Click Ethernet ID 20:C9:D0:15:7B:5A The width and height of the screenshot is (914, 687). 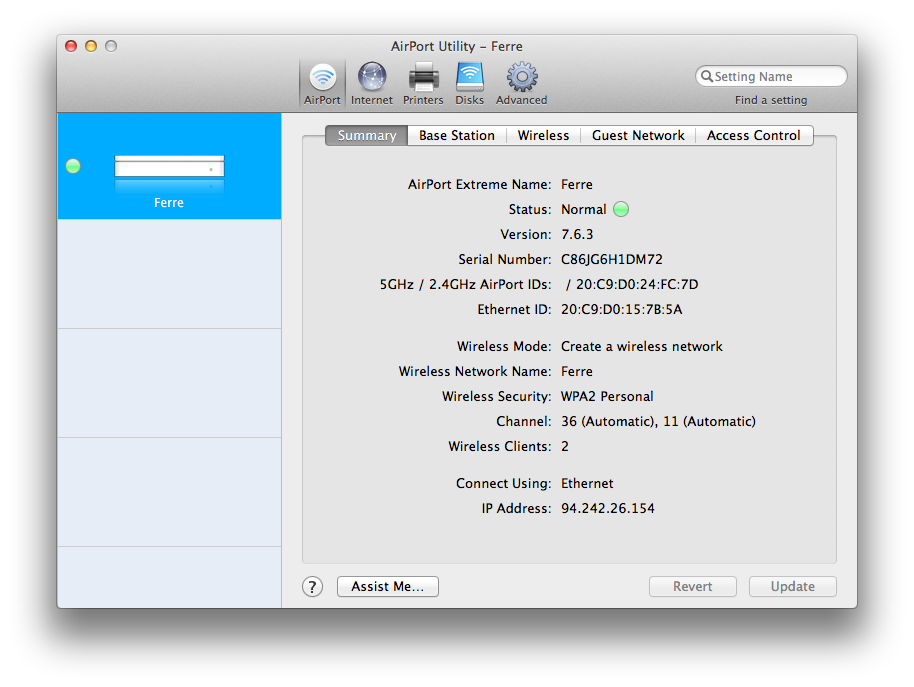coord(621,309)
